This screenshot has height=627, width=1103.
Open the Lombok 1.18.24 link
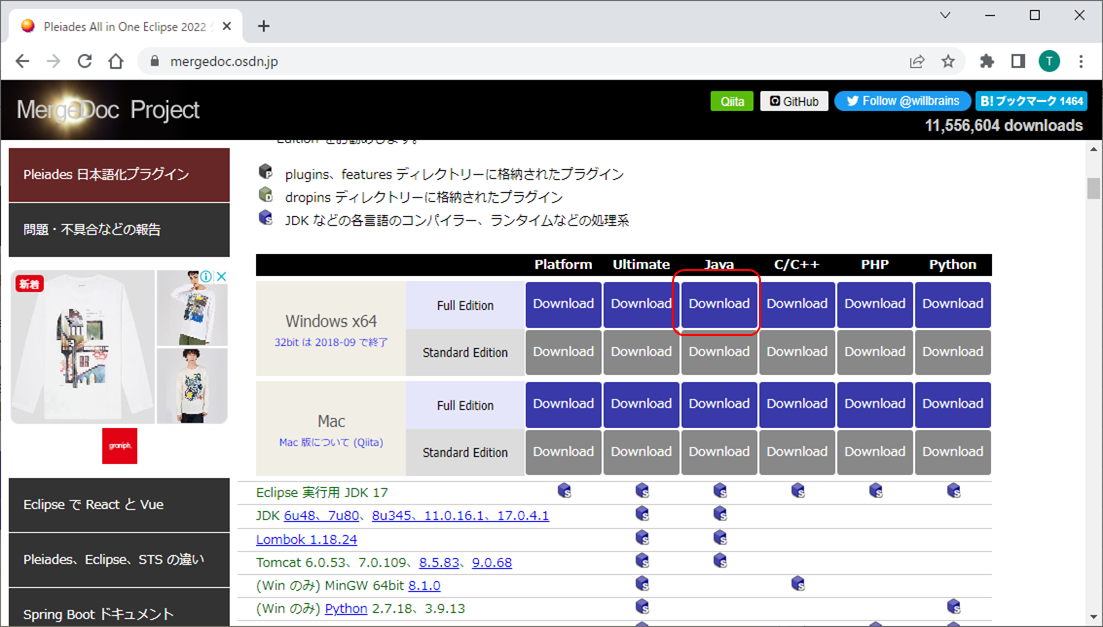click(307, 539)
